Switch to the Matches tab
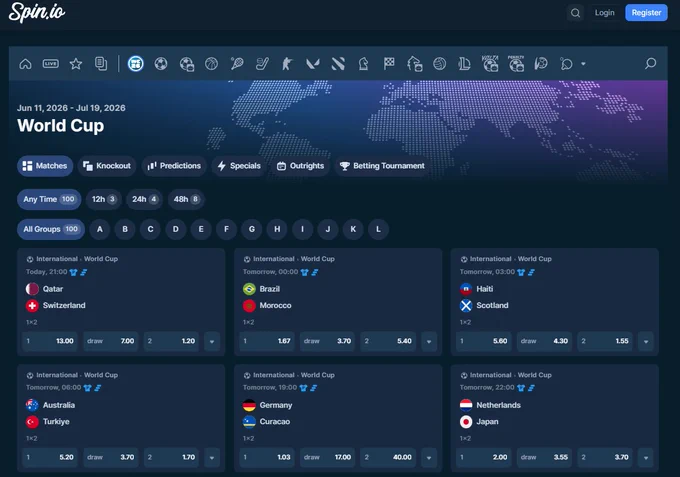680x477 pixels. coord(45,166)
